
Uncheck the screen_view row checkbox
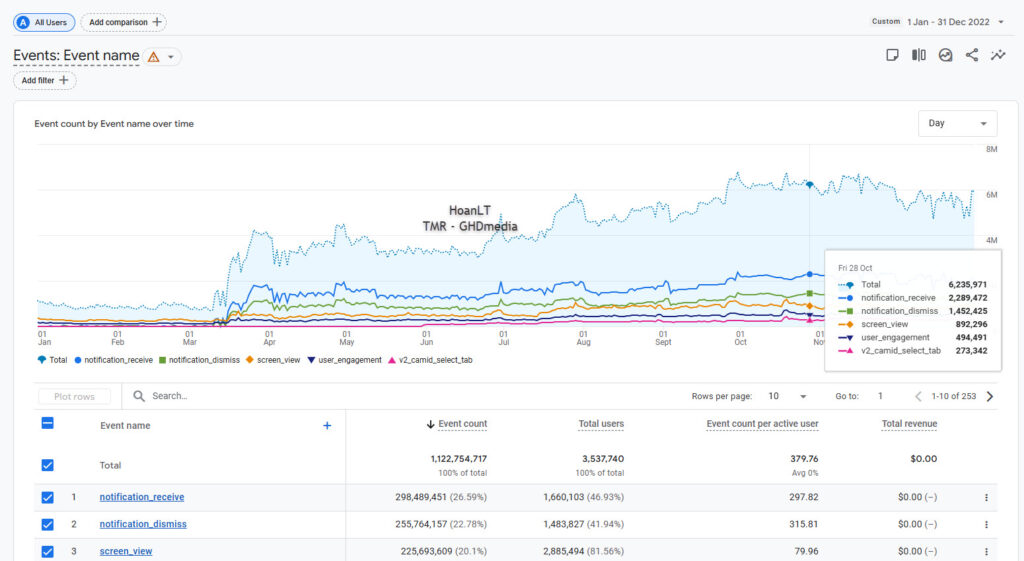pos(48,551)
